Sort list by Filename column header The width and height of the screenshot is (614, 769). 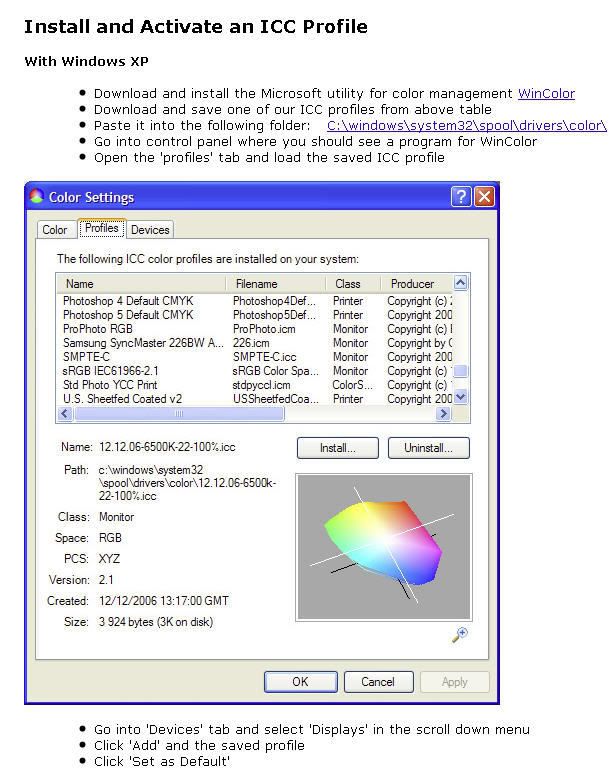click(x=275, y=284)
